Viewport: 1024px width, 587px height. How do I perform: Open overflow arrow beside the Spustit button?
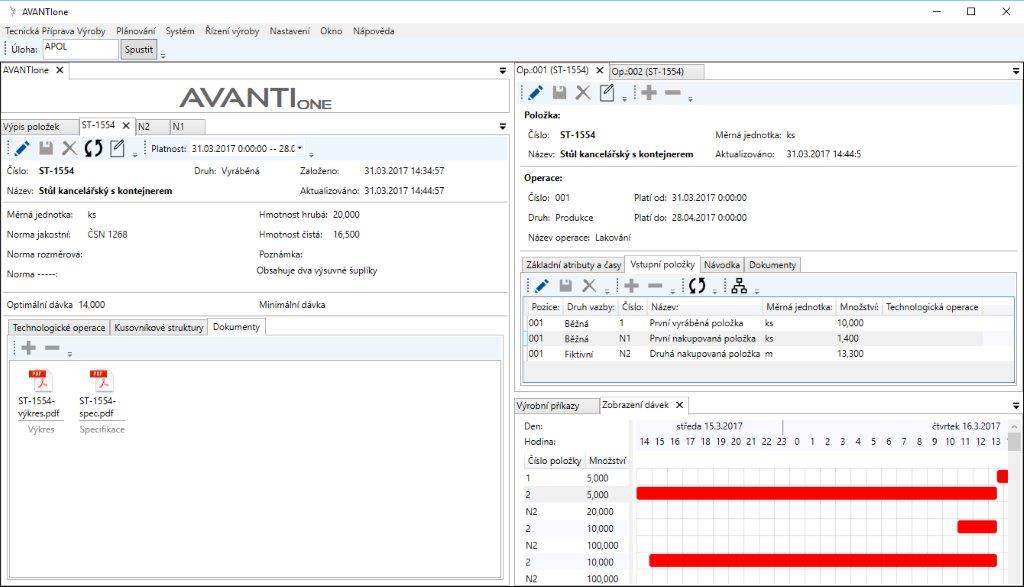[x=163, y=55]
